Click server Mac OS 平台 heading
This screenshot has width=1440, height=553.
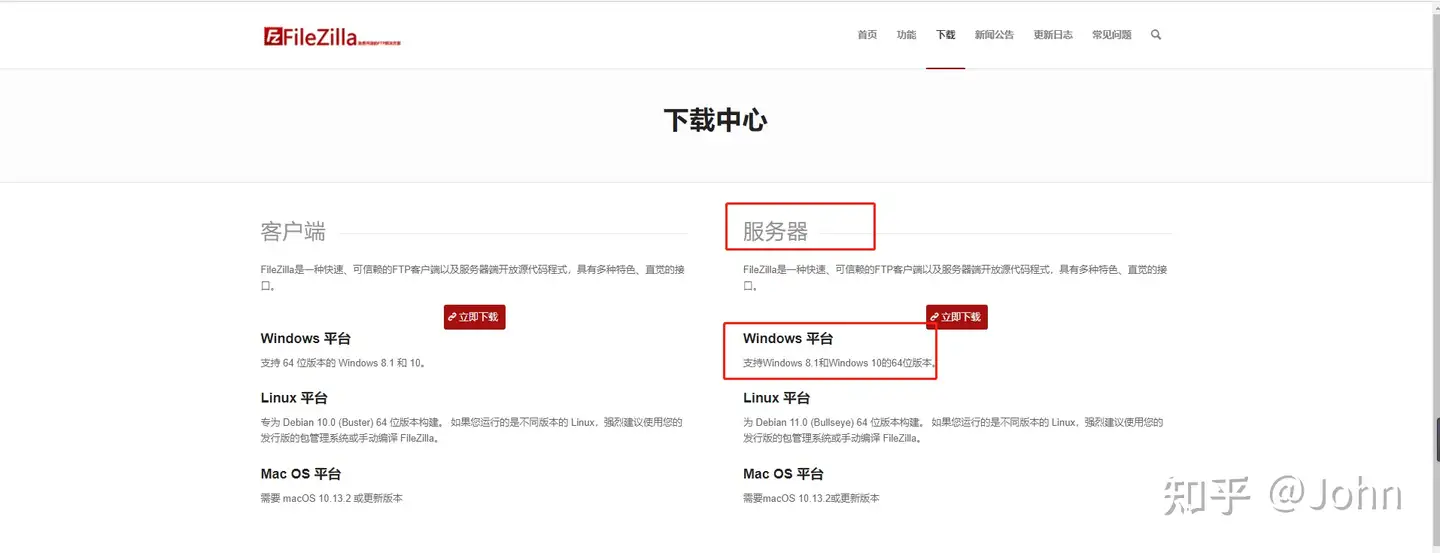[x=783, y=474]
